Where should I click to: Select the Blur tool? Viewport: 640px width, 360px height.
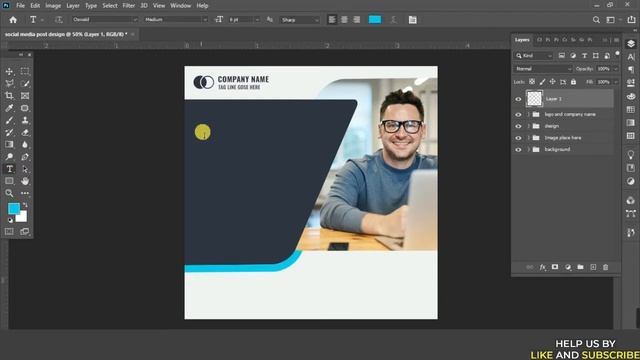[x=25, y=144]
